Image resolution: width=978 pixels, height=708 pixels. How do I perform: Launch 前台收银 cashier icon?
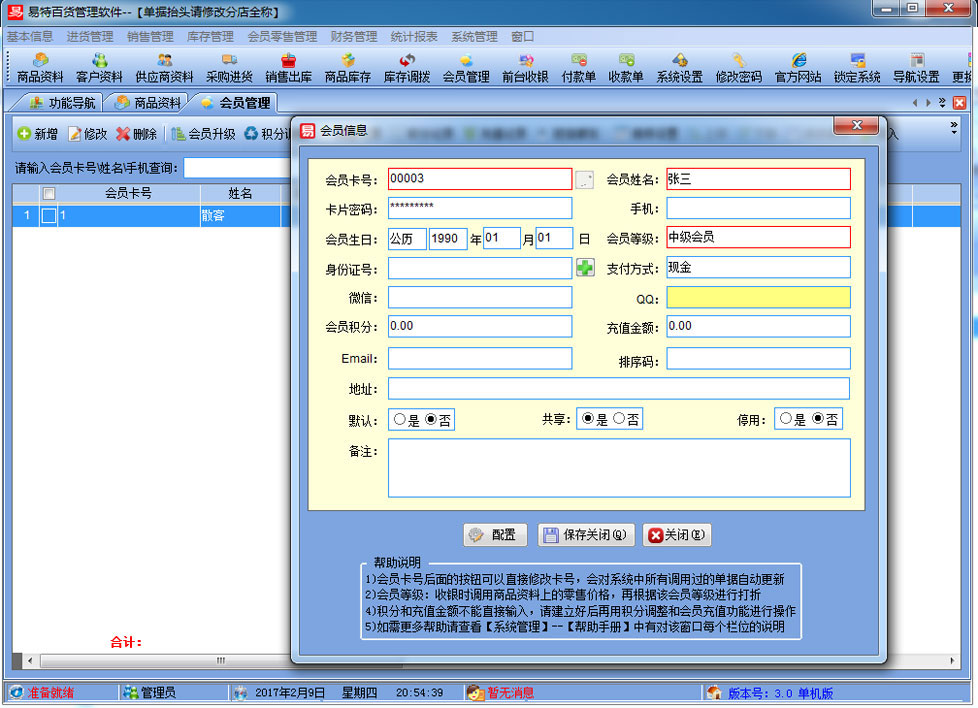point(525,68)
